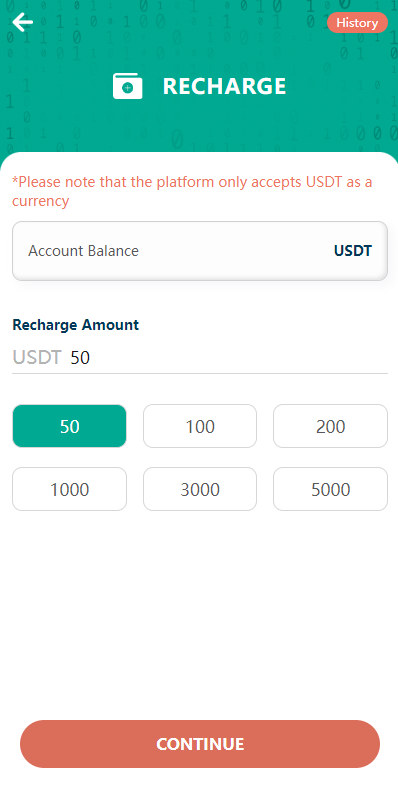Choose the 3000 preset amount
The height and width of the screenshot is (794, 398).
200,489
